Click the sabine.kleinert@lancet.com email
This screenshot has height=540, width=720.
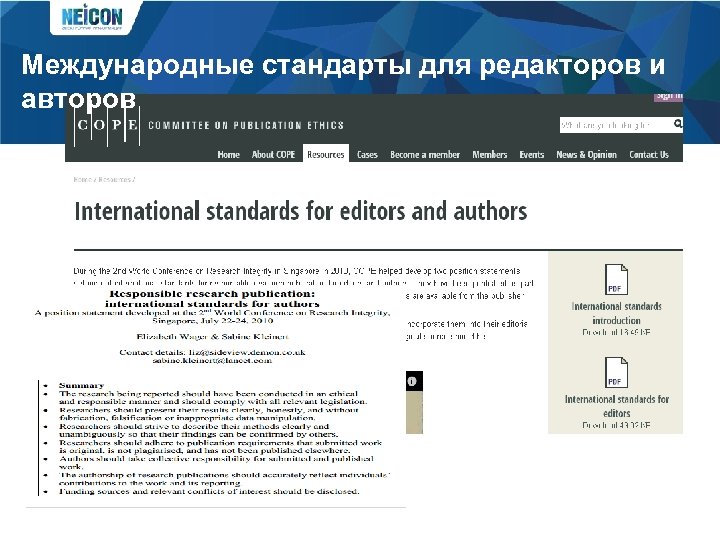[212, 361]
